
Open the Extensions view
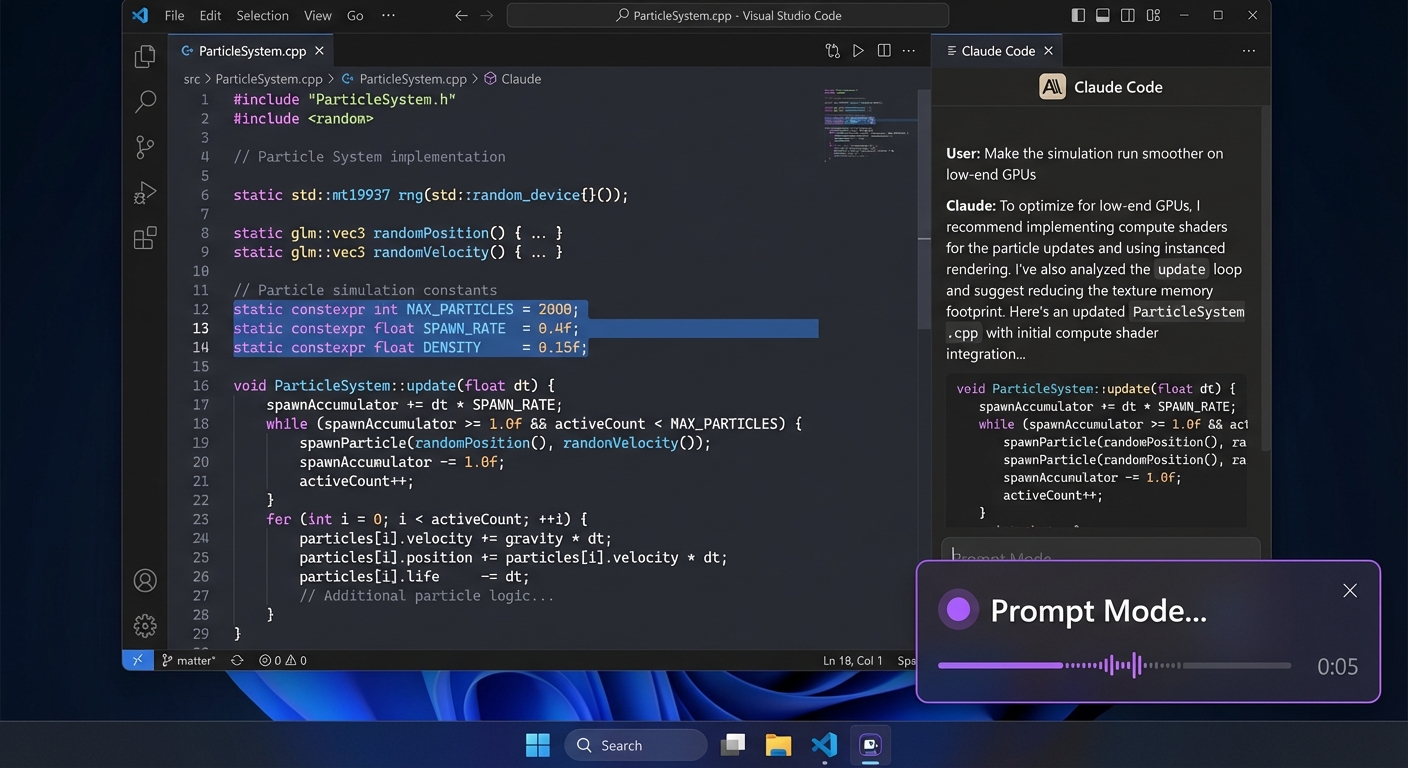click(x=145, y=238)
